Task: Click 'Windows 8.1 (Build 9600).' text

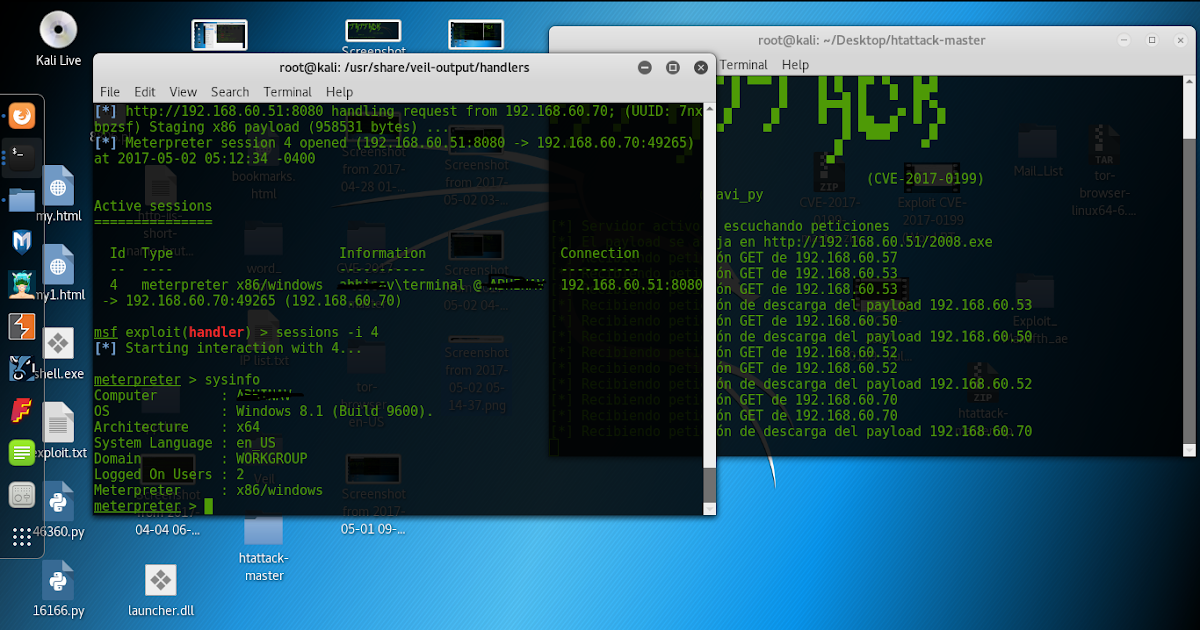Action: coord(334,411)
